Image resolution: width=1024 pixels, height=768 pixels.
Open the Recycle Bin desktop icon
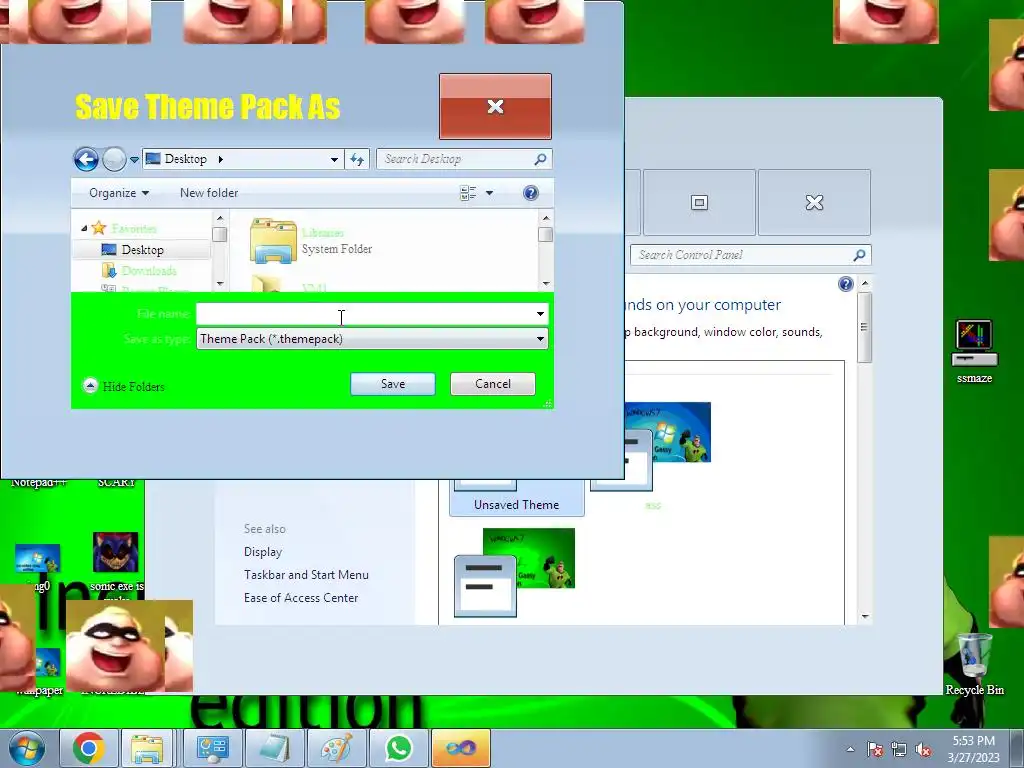coord(974,664)
